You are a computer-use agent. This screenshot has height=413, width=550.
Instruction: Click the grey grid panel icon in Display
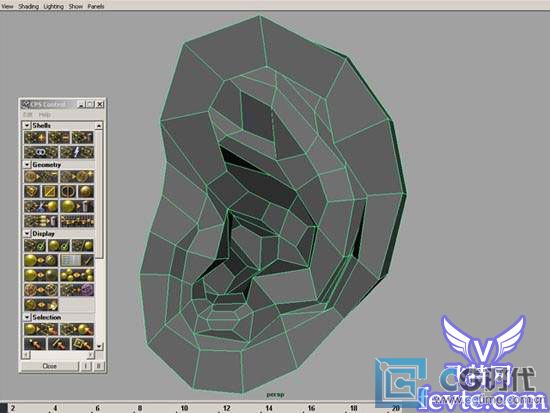point(77,260)
